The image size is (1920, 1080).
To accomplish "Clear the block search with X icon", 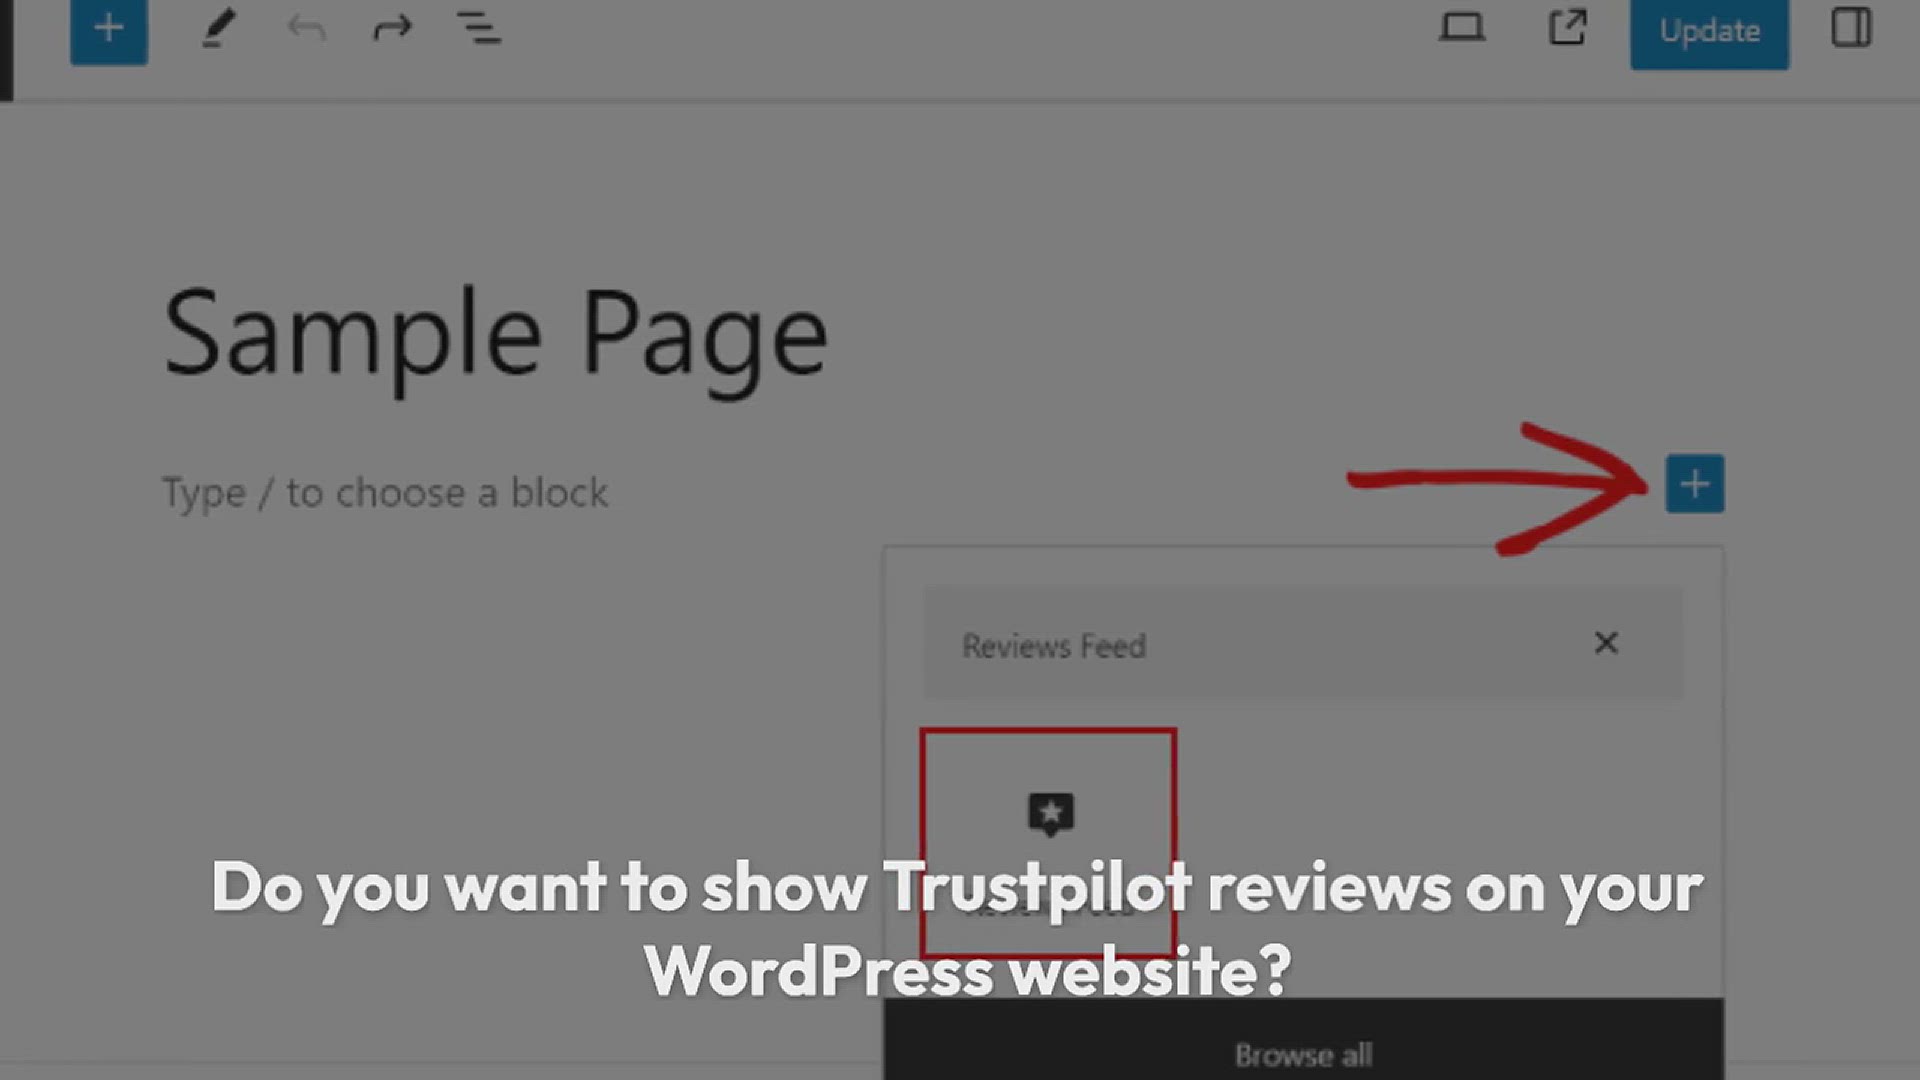I will point(1606,643).
